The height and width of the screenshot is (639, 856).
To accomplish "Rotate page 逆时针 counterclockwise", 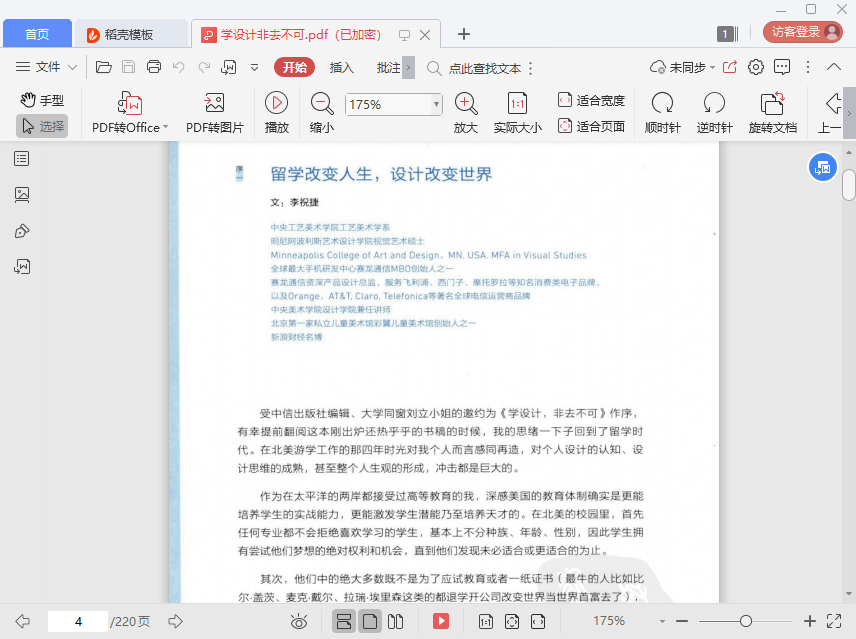I will click(714, 112).
